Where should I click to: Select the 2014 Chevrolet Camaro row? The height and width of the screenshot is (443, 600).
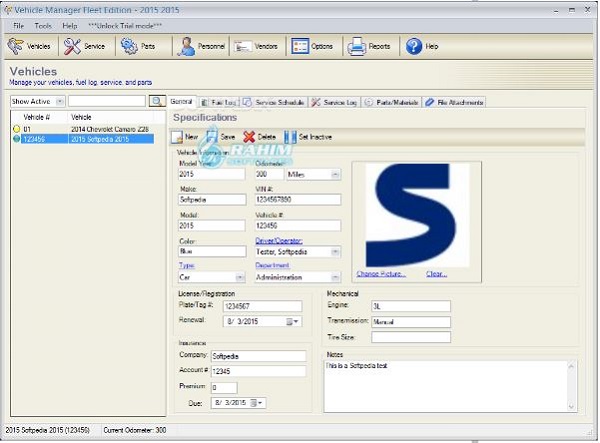(83, 129)
